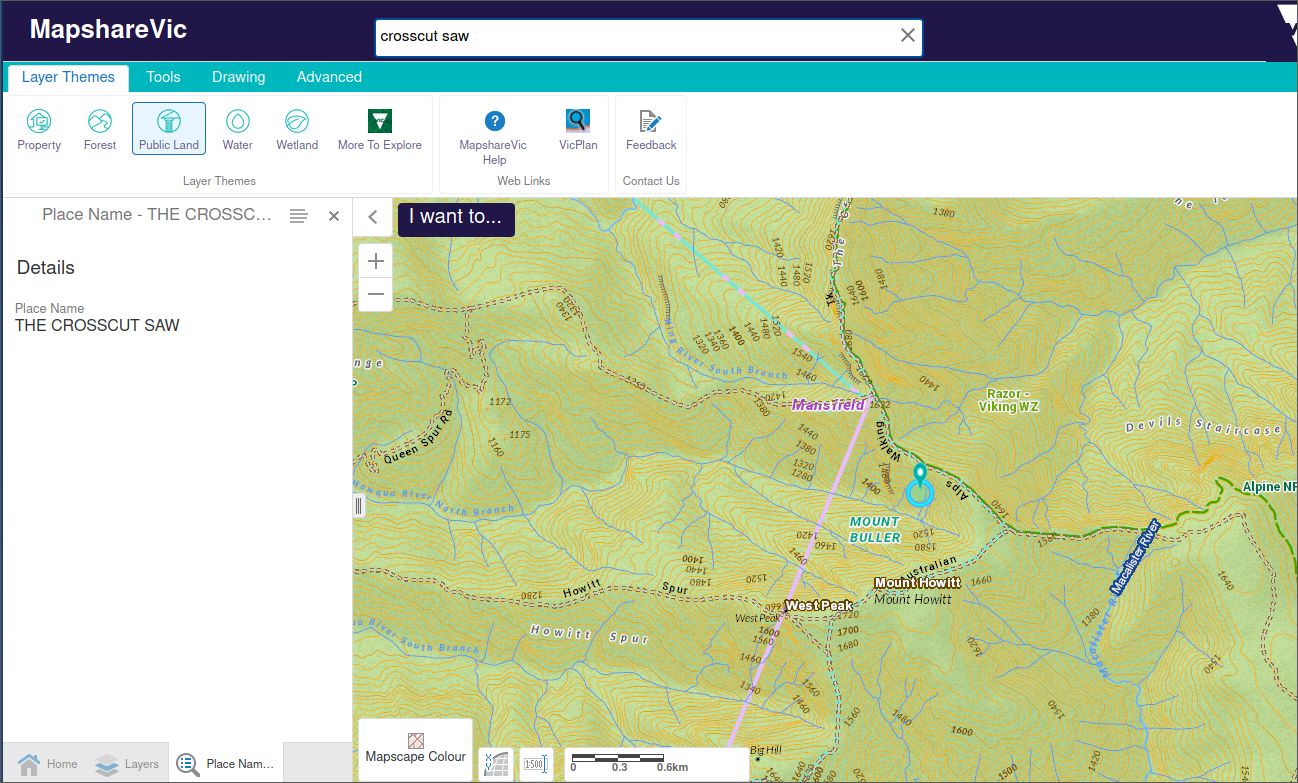Clear the search box text
Screen dimensions: 1298x783
[907, 36]
